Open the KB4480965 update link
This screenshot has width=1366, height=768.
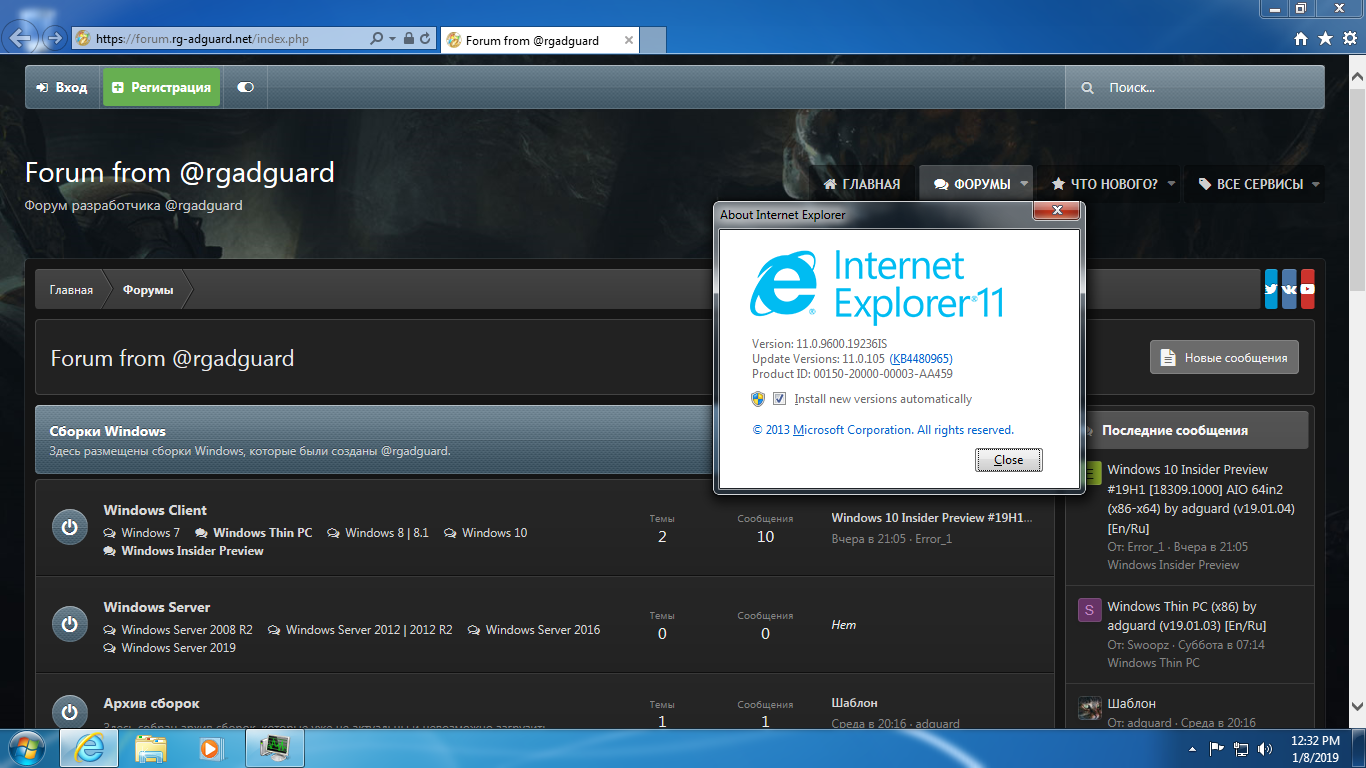(921, 359)
